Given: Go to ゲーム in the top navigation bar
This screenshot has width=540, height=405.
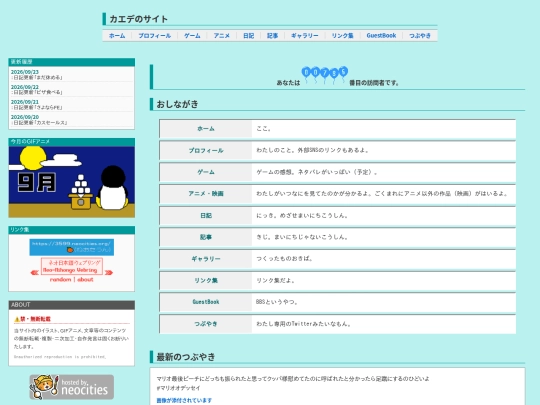Looking at the screenshot, I should (x=192, y=36).
